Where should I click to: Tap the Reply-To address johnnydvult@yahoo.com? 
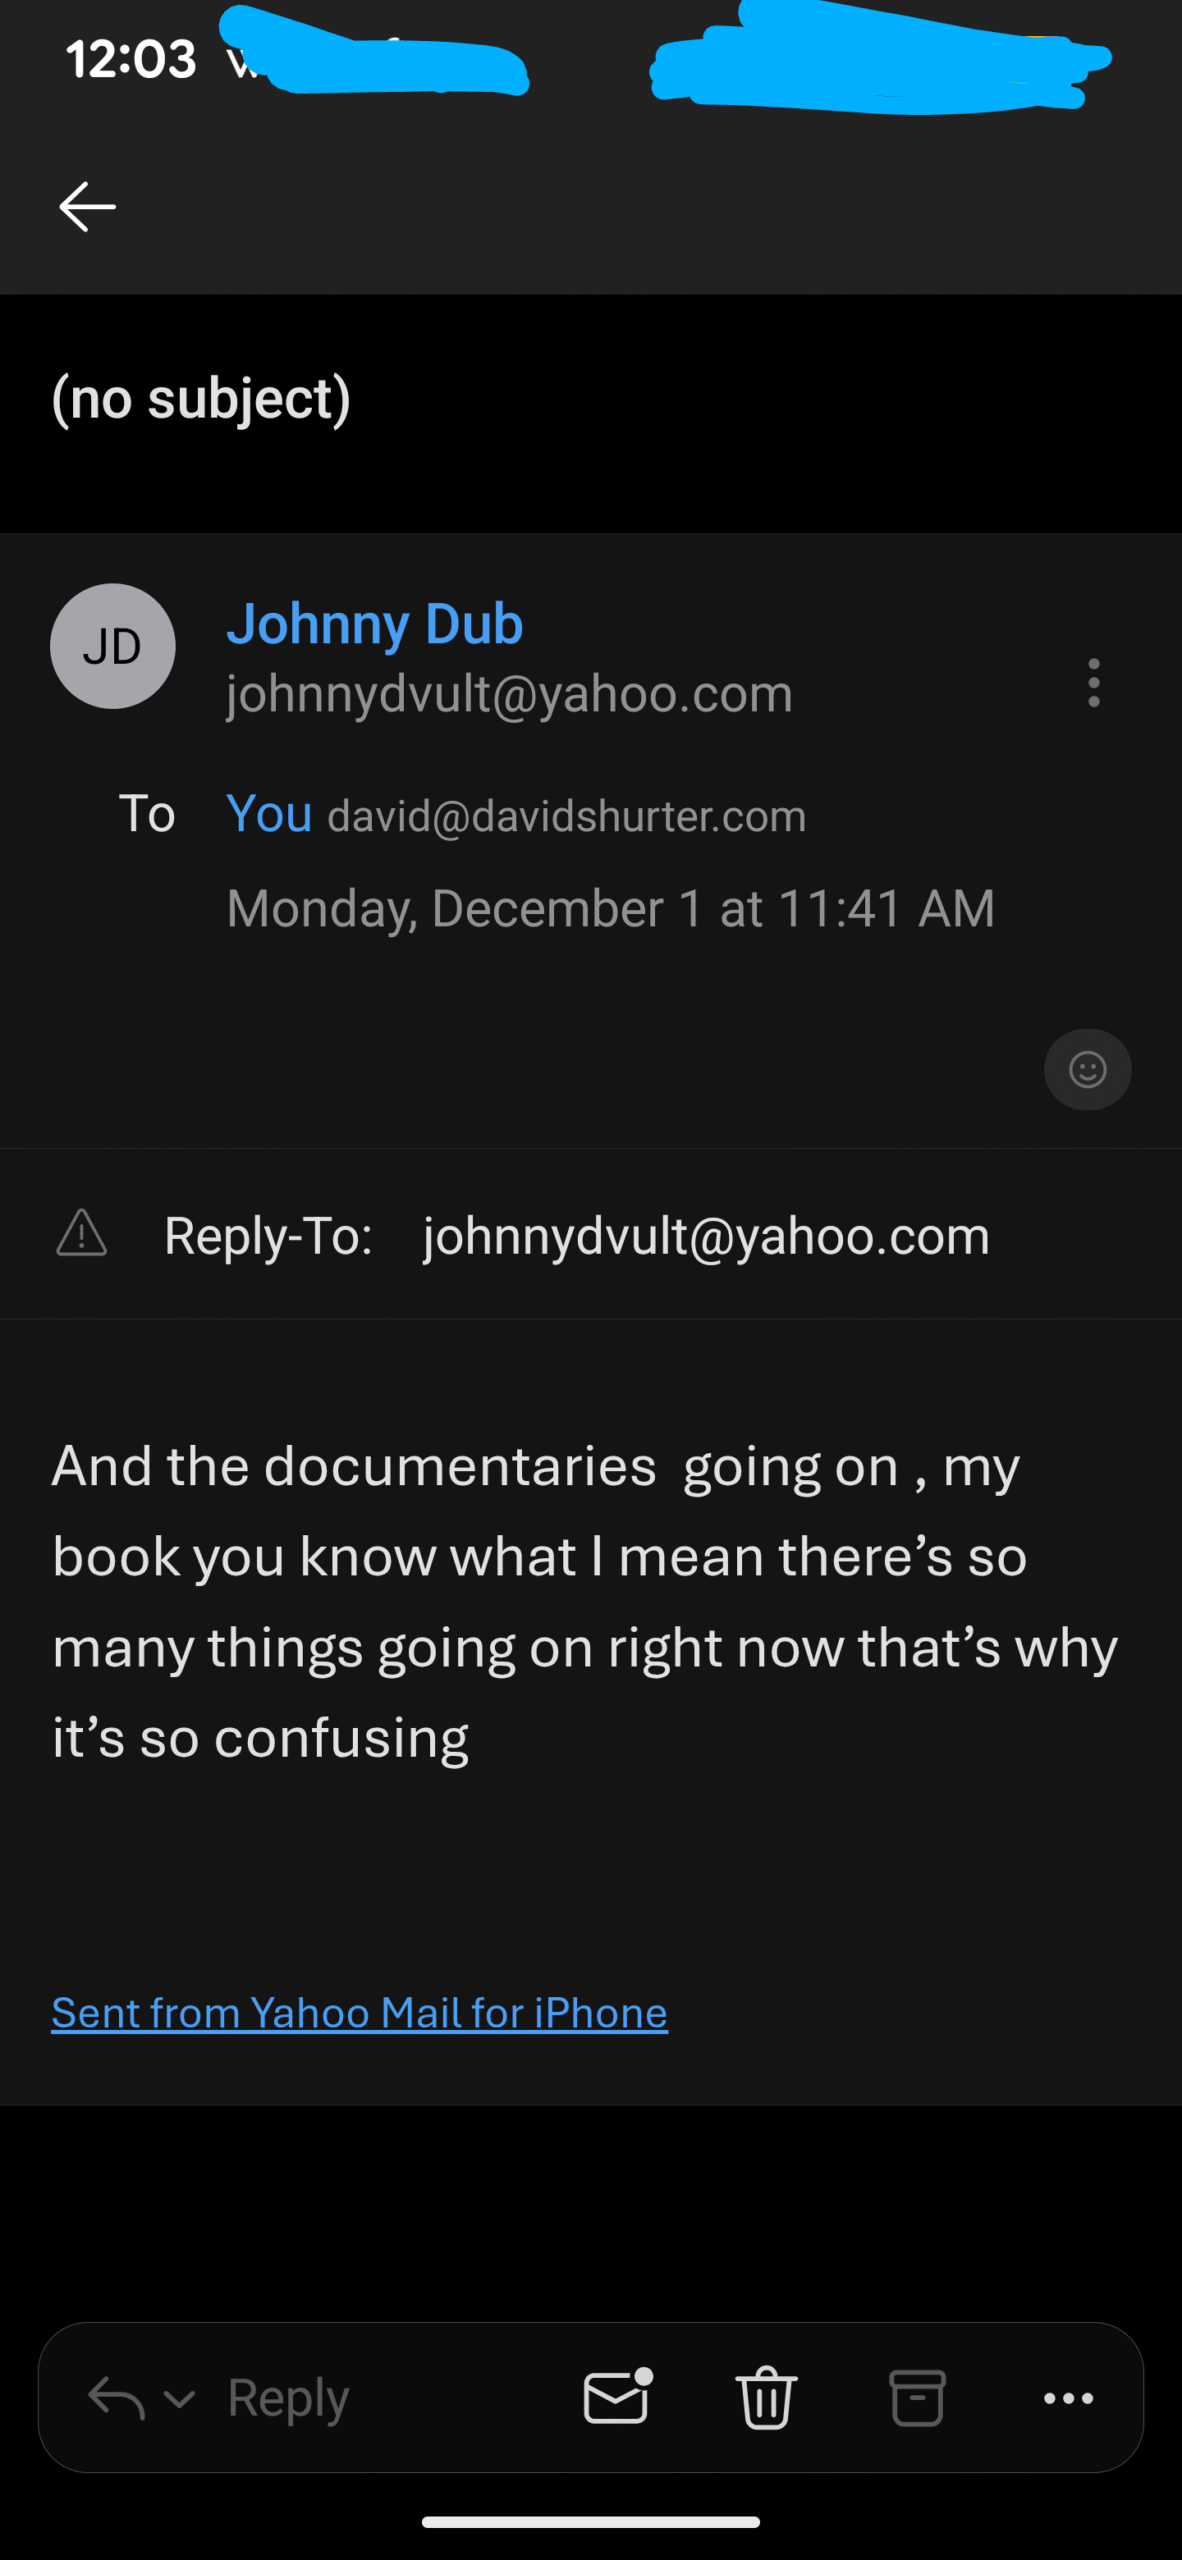pos(706,1236)
